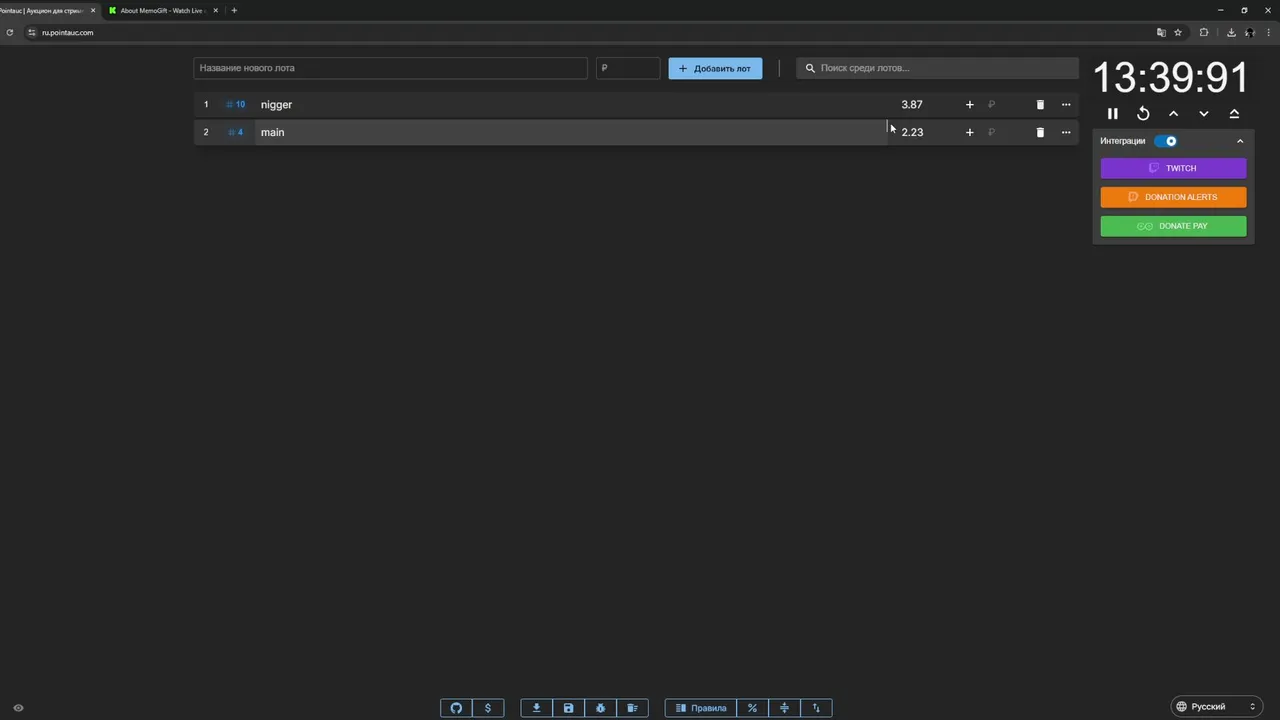Collapse the Интеграции panel
The width and height of the screenshot is (1280, 720).
point(1240,141)
